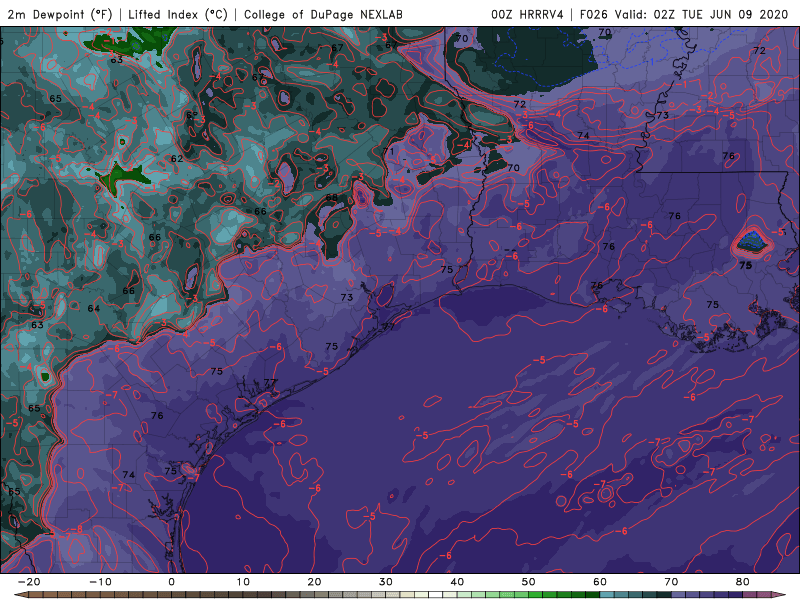Click the '80' color scale label

coord(743,582)
